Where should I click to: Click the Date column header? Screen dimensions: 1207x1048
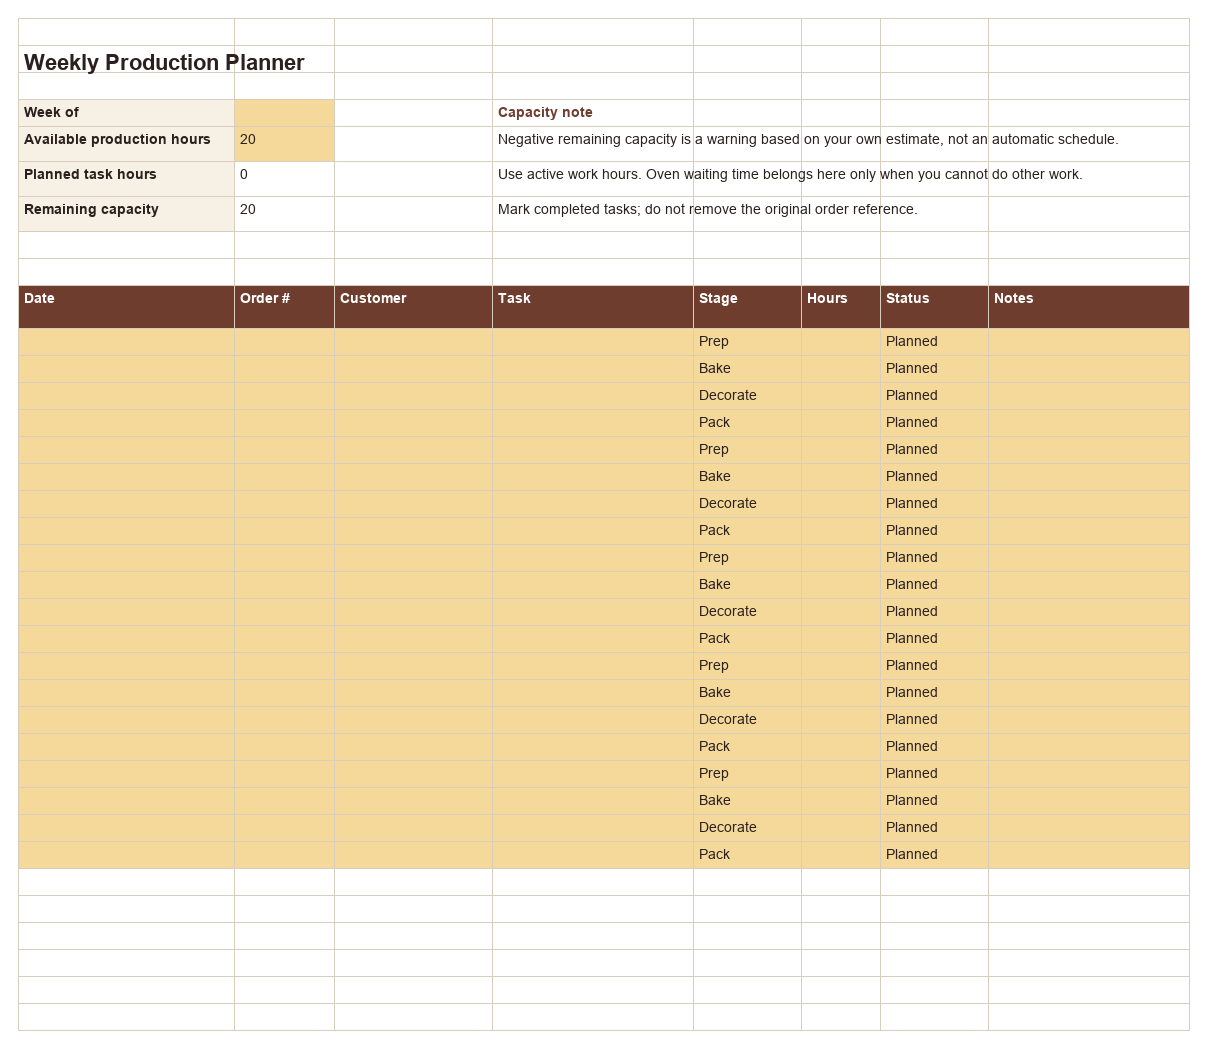(x=126, y=307)
